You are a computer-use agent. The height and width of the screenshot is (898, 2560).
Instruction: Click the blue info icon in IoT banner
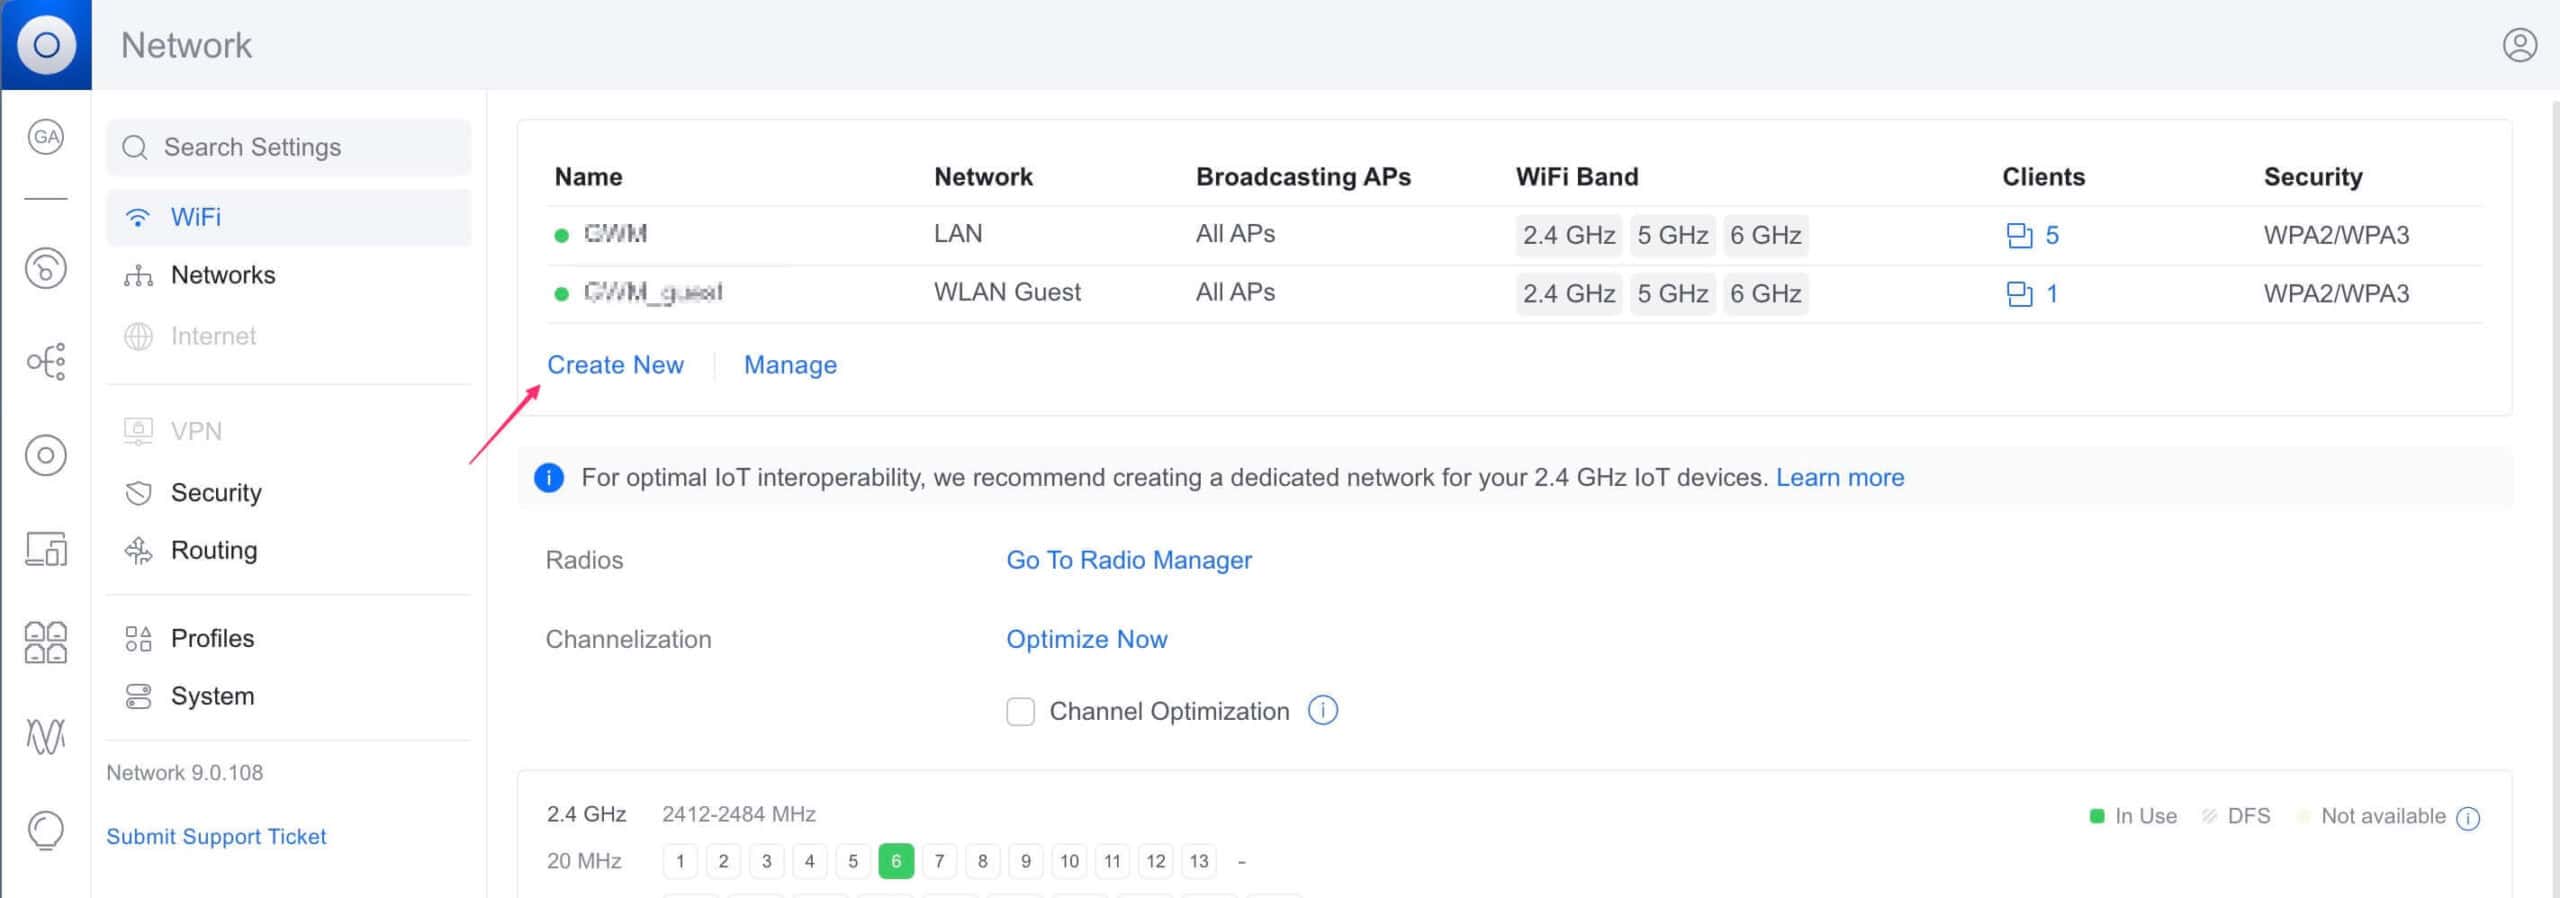[549, 478]
